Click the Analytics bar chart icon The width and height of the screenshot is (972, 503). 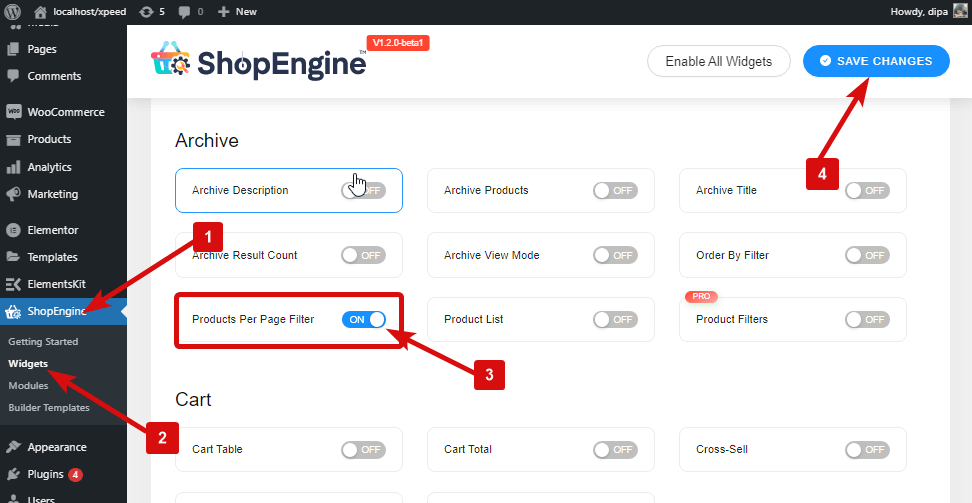(13, 167)
